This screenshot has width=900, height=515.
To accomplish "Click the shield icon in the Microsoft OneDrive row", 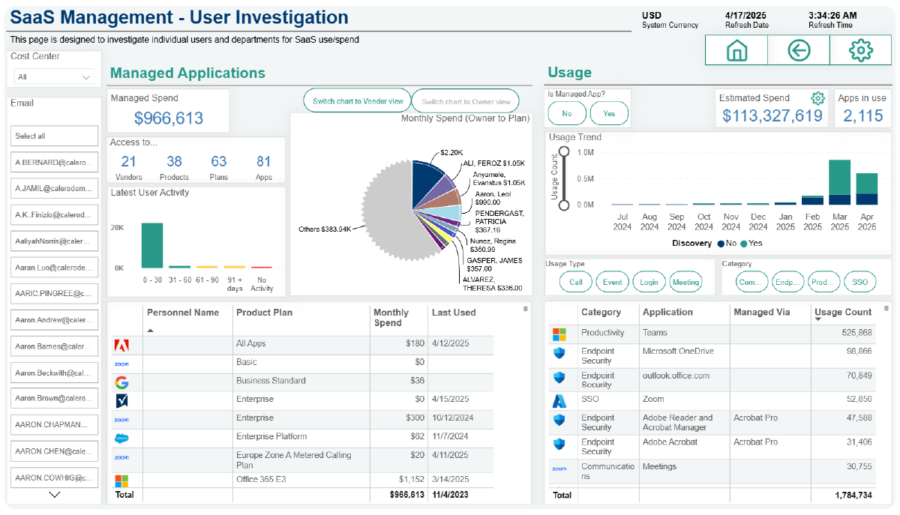I will [559, 353].
